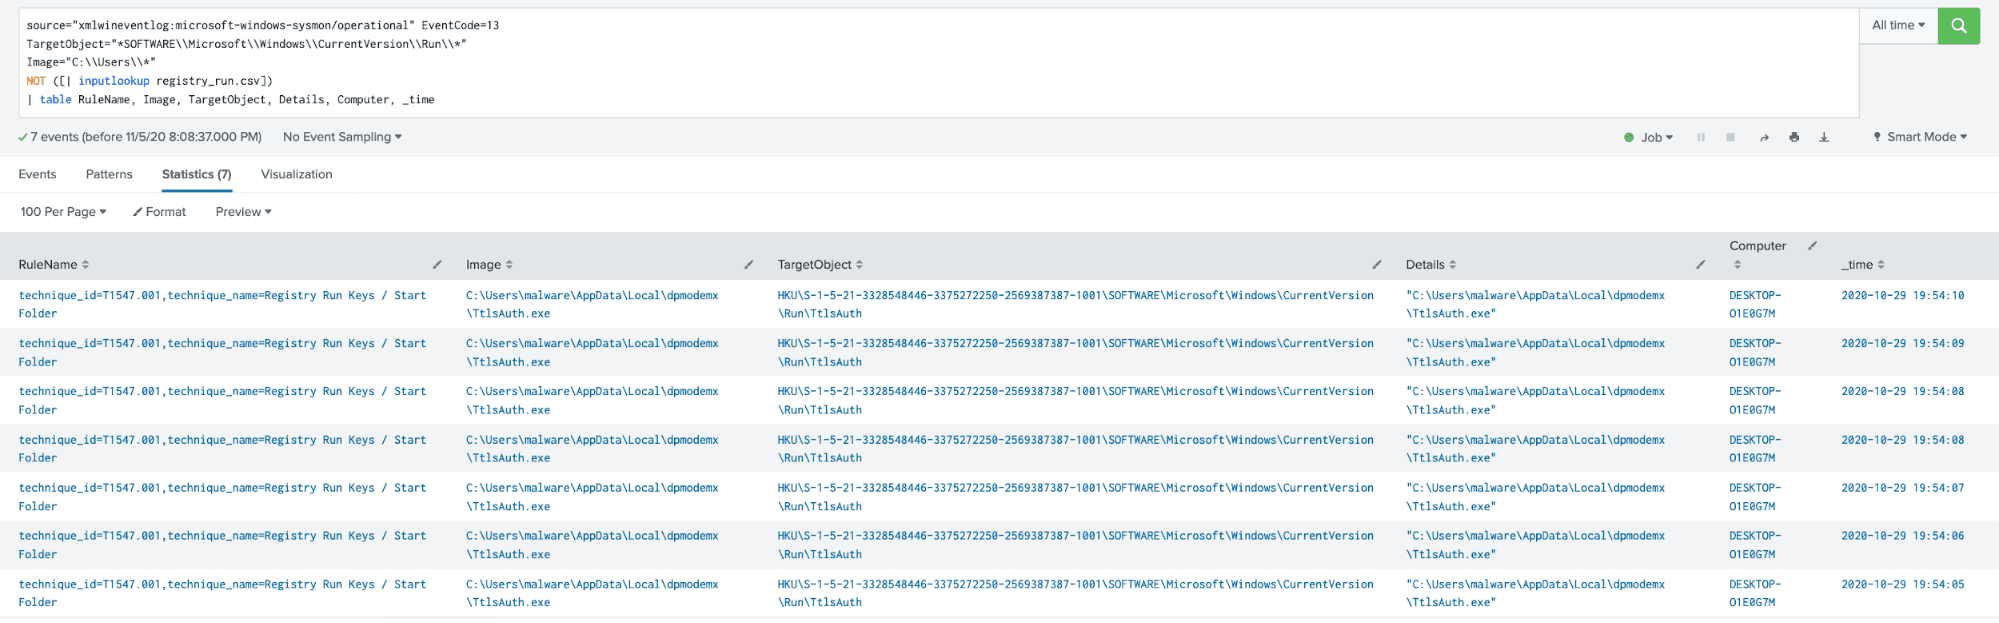Sort table by RuleName column
The height and width of the screenshot is (623, 1999).
tap(54, 265)
